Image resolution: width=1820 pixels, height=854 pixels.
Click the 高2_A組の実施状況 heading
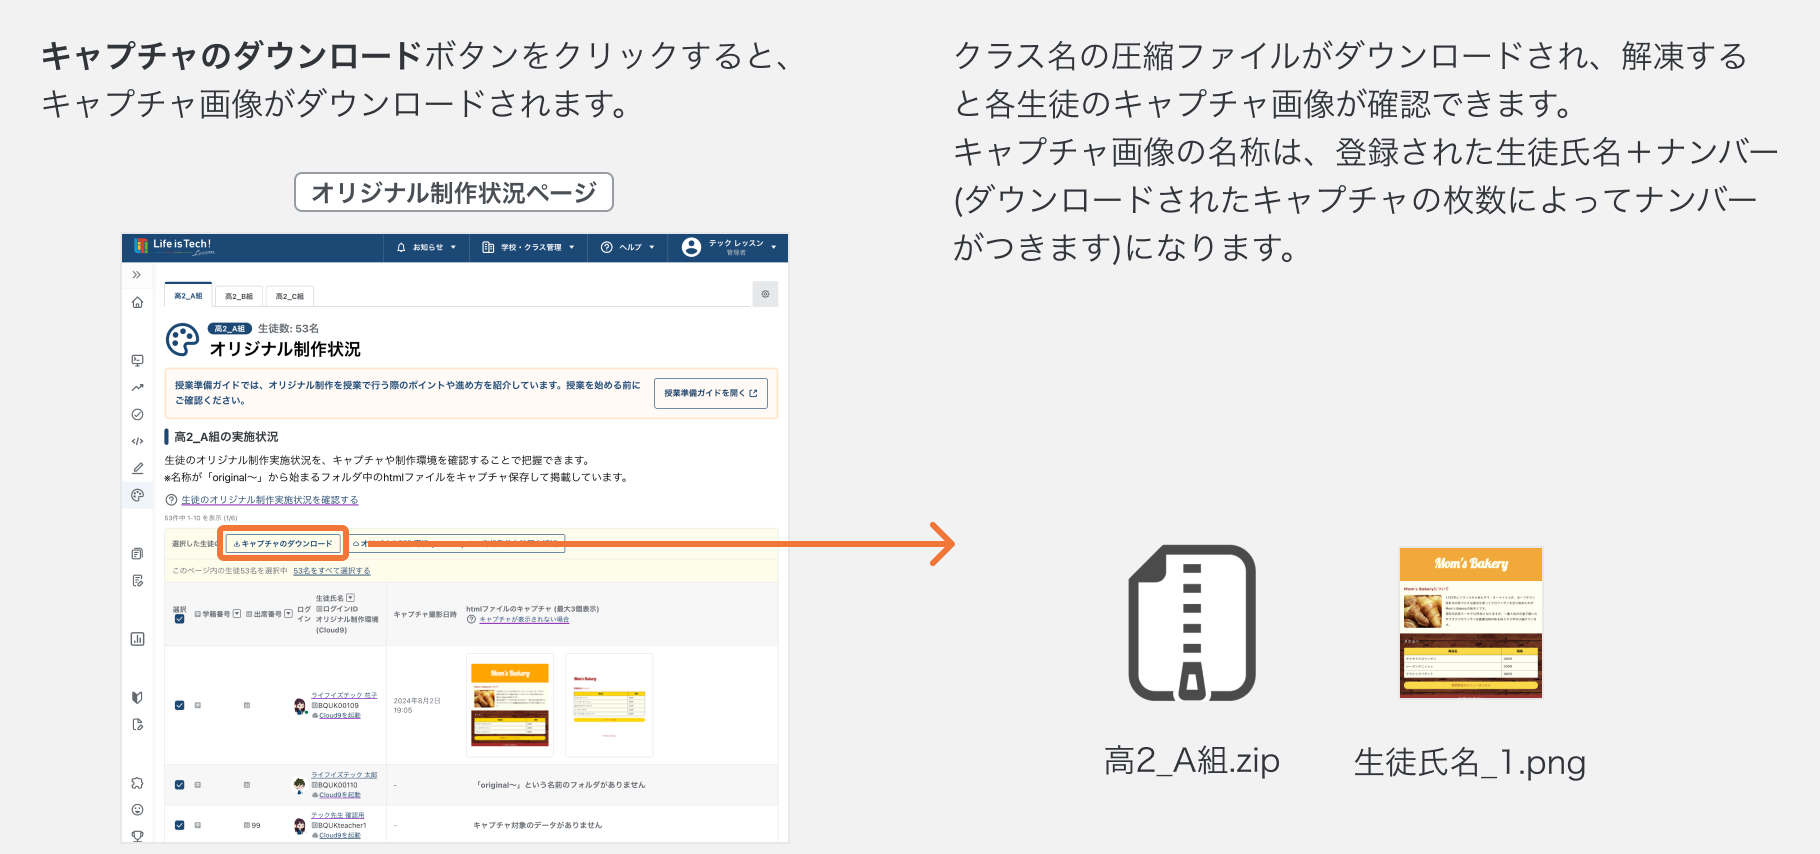(226, 437)
